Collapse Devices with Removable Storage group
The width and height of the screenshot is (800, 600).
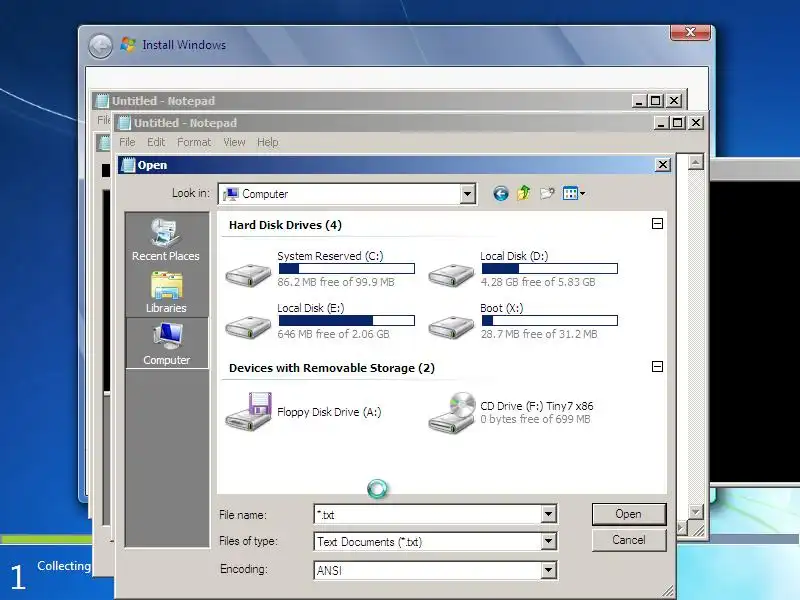click(657, 366)
